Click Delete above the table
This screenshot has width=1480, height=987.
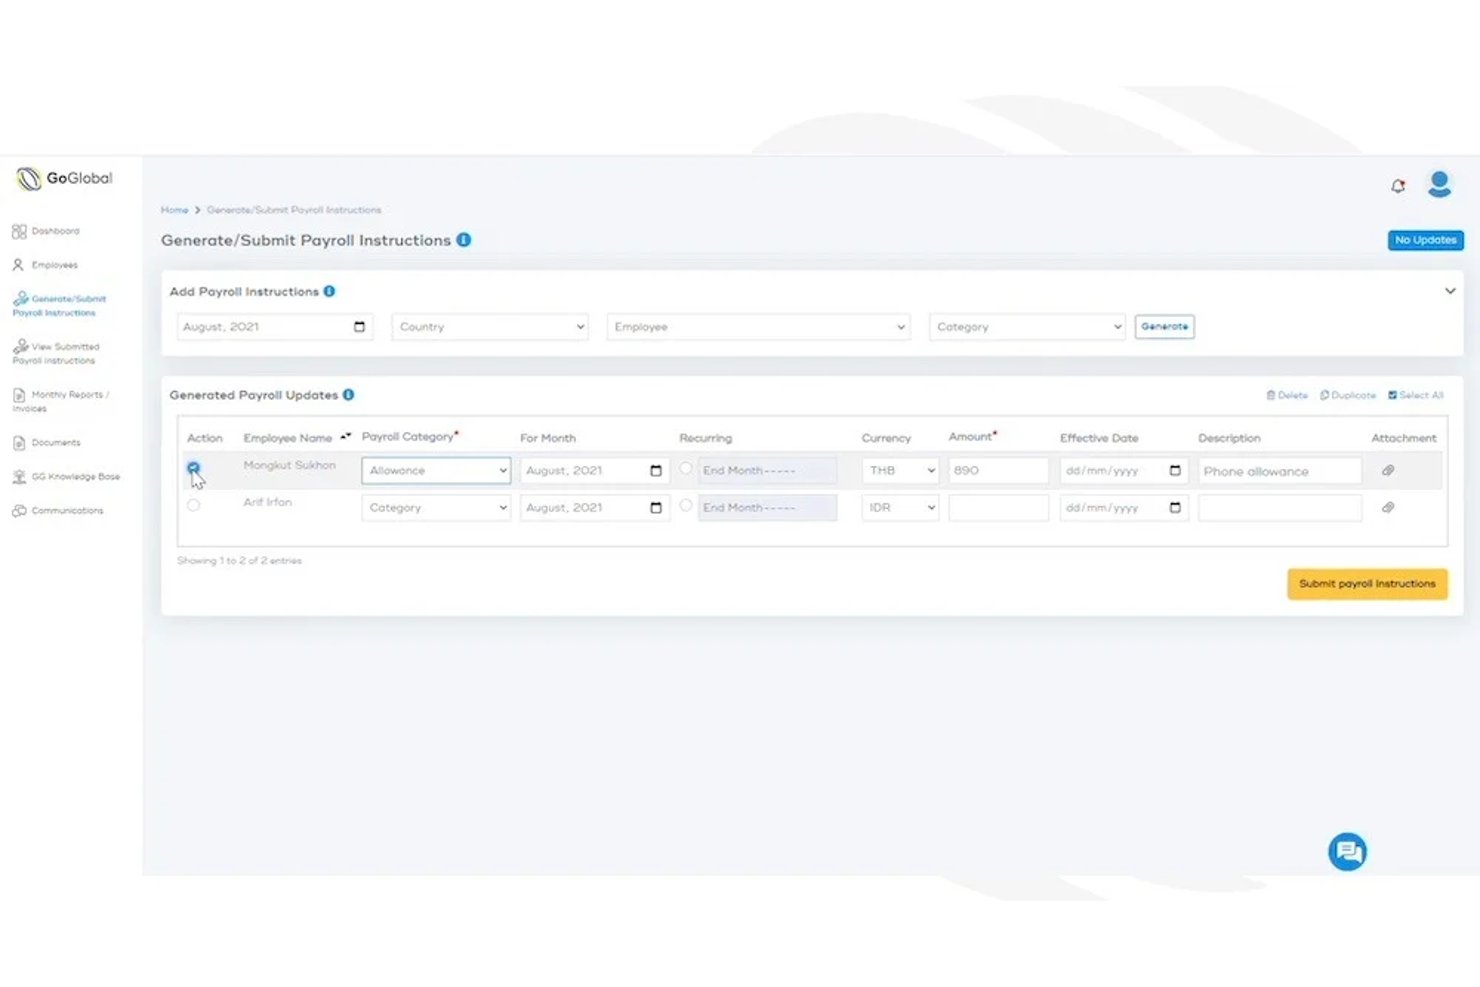[1287, 395]
